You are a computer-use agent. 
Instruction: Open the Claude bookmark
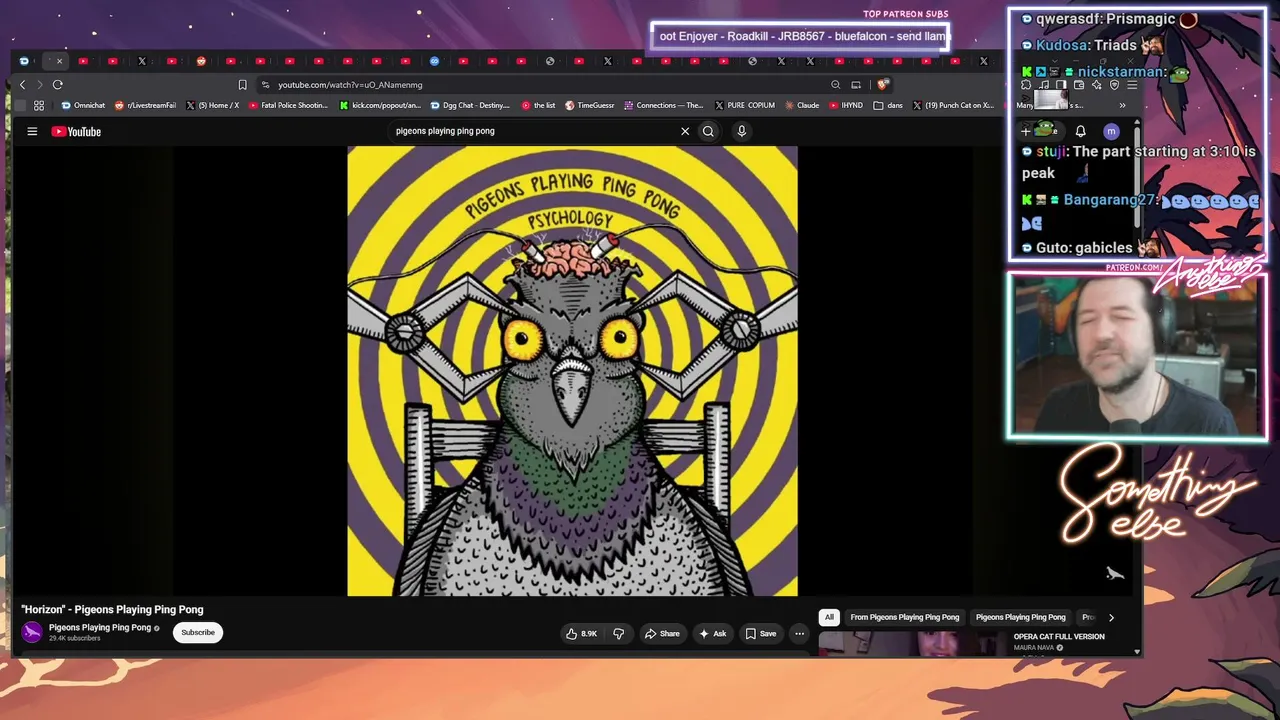point(801,105)
